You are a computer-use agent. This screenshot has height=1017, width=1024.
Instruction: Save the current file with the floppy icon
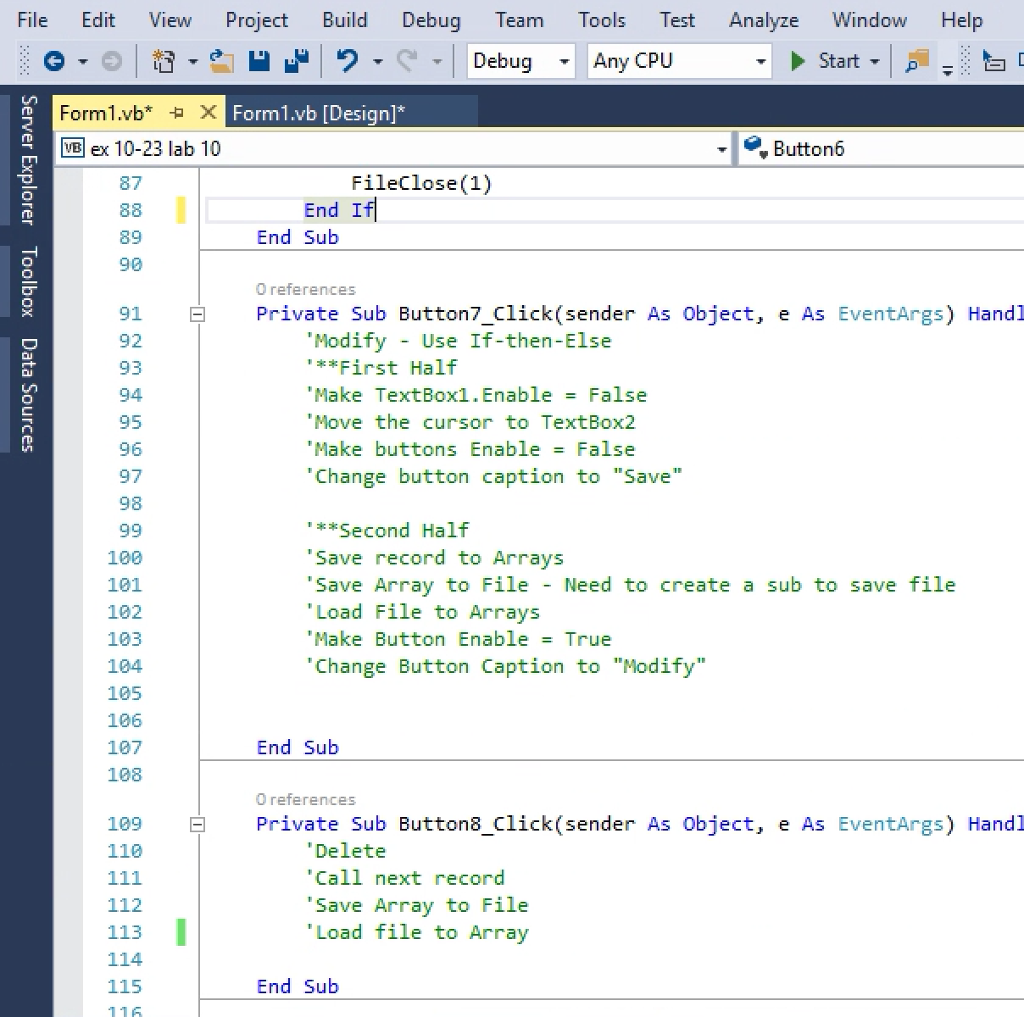pos(259,62)
